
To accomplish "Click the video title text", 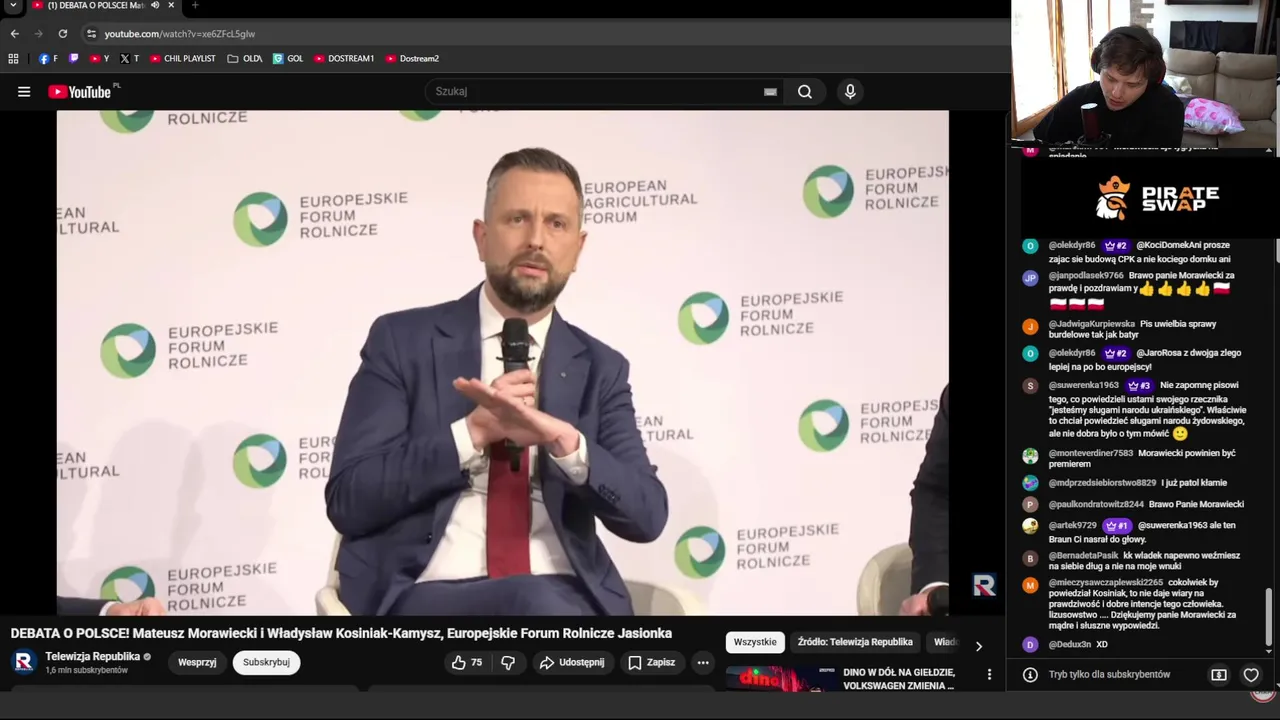I will [x=341, y=633].
